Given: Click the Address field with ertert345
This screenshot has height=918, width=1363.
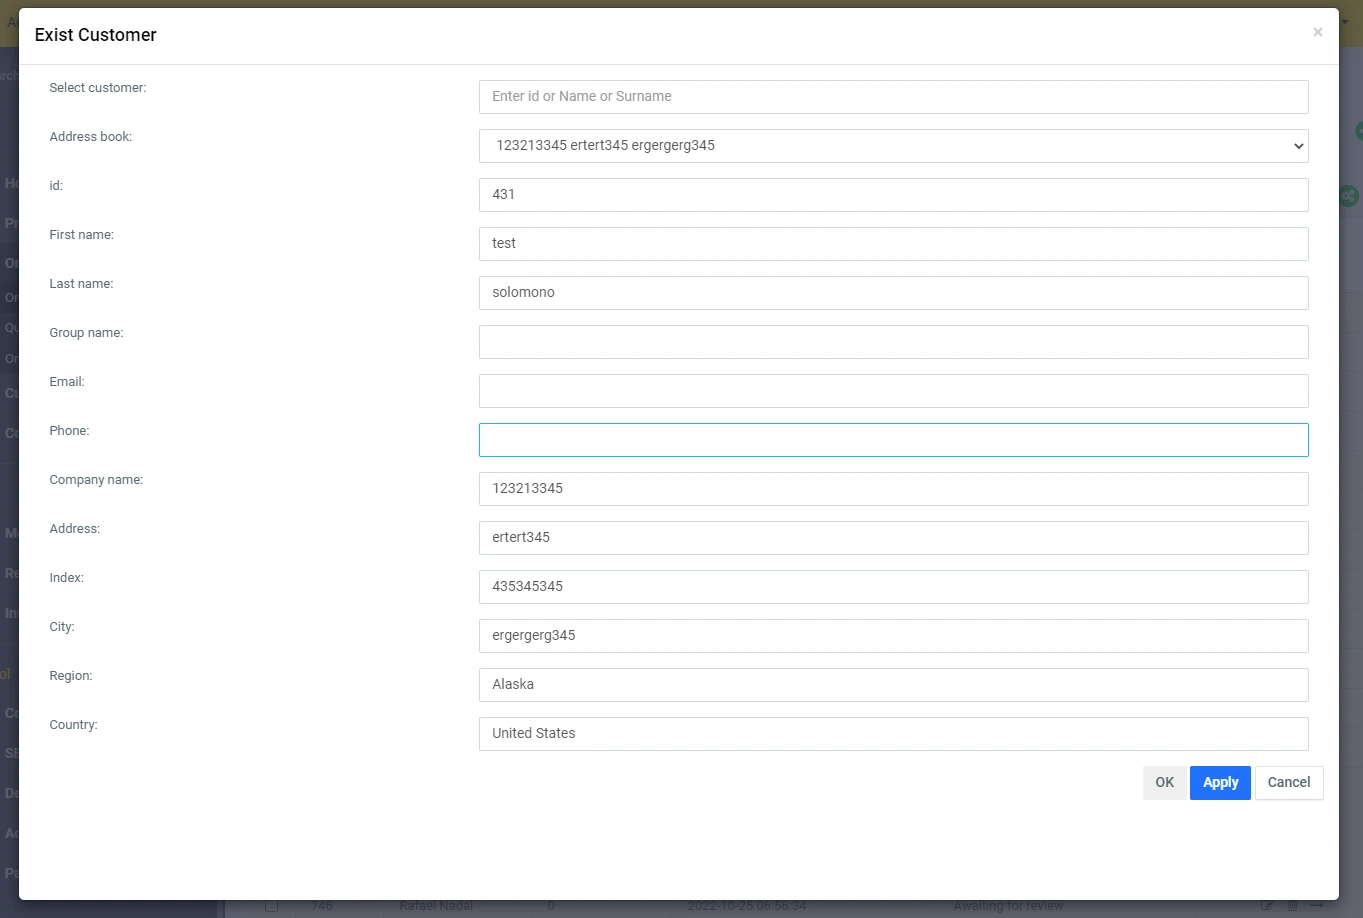Looking at the screenshot, I should 893,538.
